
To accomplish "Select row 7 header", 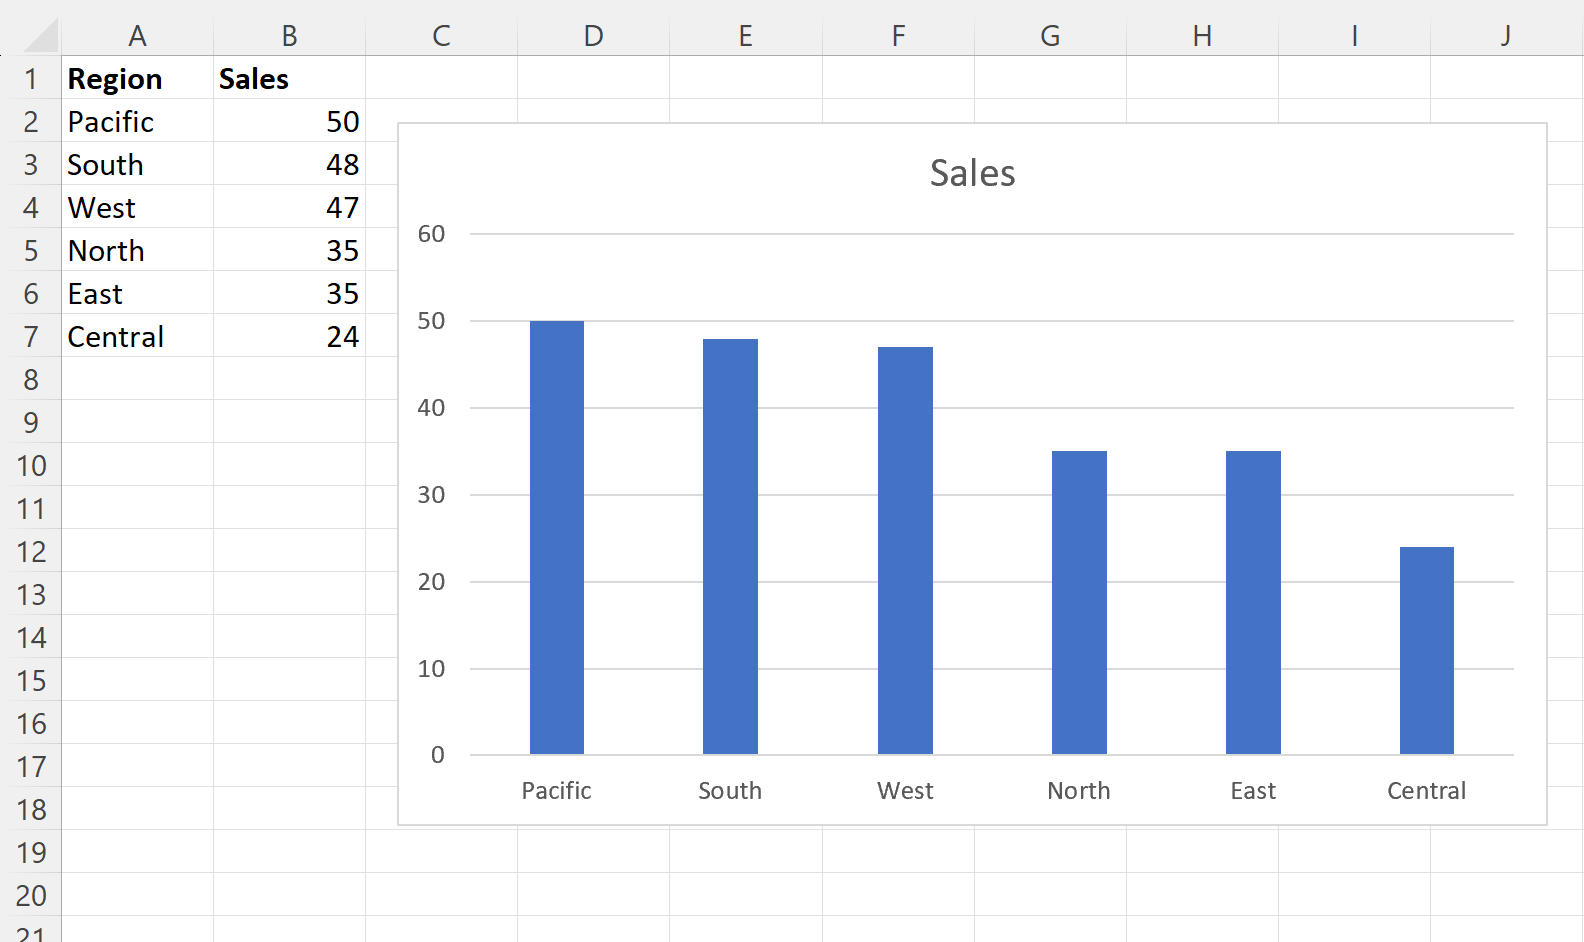I will pyautogui.click(x=31, y=337).
